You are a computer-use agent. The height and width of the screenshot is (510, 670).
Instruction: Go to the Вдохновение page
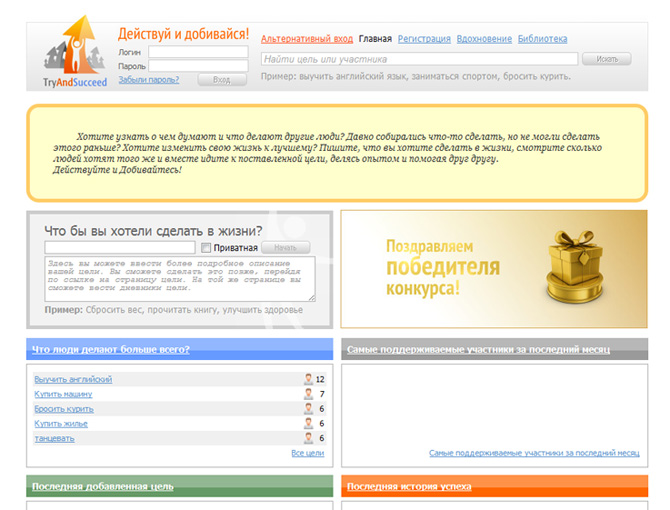click(484, 39)
